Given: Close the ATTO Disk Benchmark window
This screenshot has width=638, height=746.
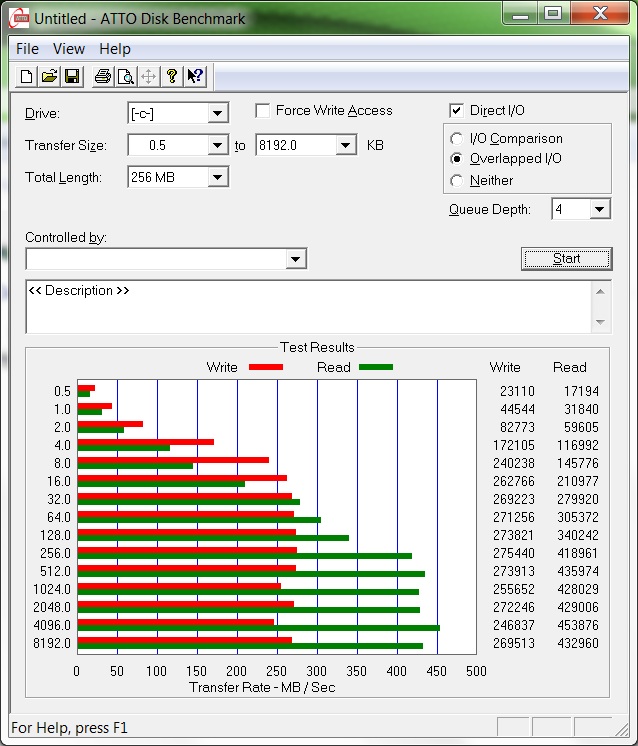Looking at the screenshot, I should click(600, 14).
